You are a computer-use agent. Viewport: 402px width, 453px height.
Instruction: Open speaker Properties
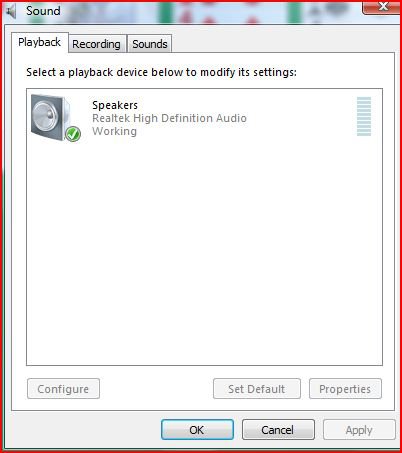click(345, 389)
